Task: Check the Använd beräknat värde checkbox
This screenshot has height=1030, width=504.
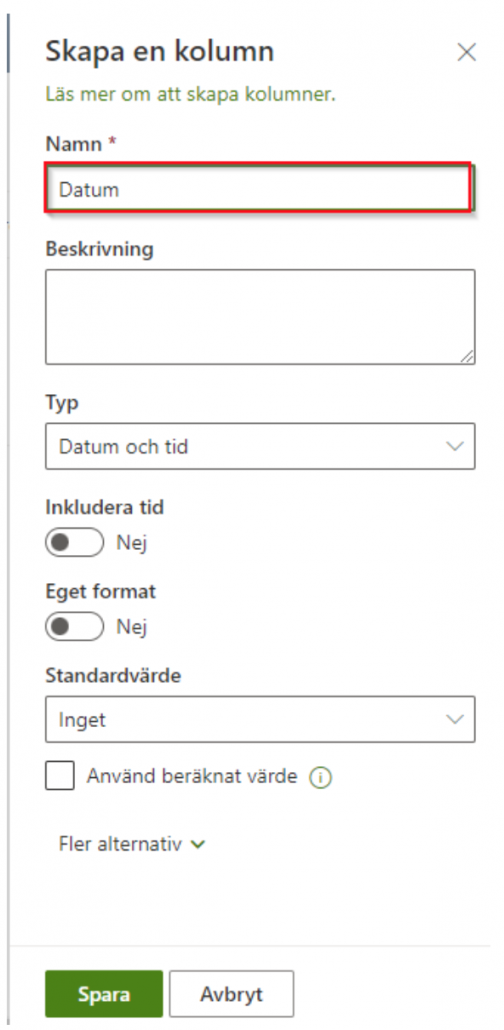Action: coord(60,776)
